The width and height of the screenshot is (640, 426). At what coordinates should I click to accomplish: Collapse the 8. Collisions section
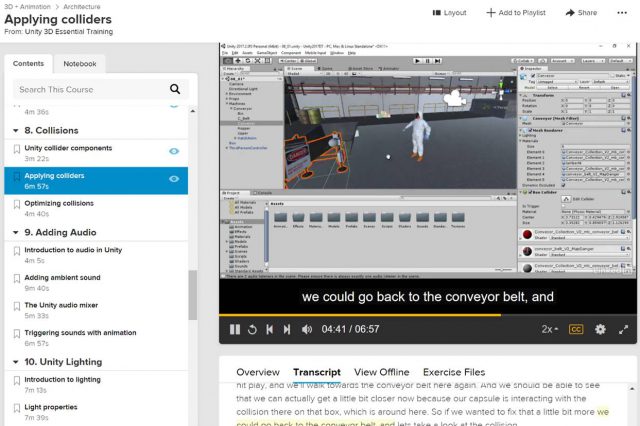click(16, 131)
